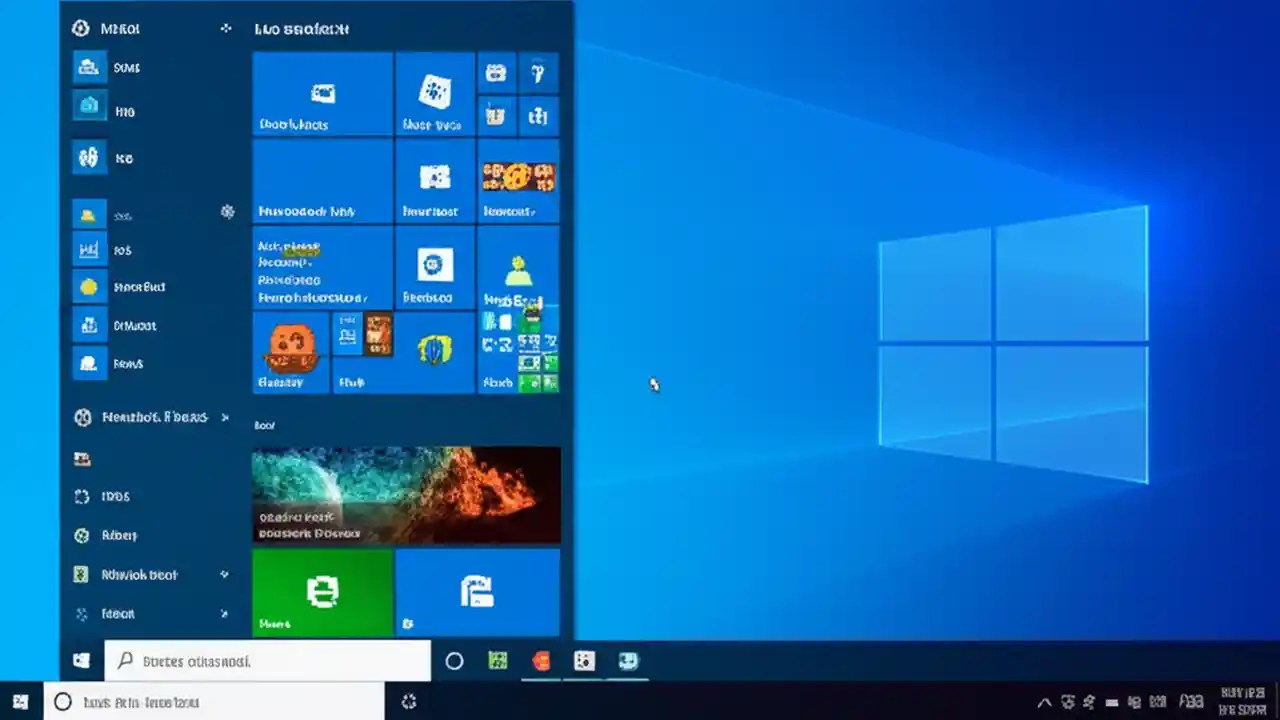Open the Settings gear in the Start sidebar

228,212
